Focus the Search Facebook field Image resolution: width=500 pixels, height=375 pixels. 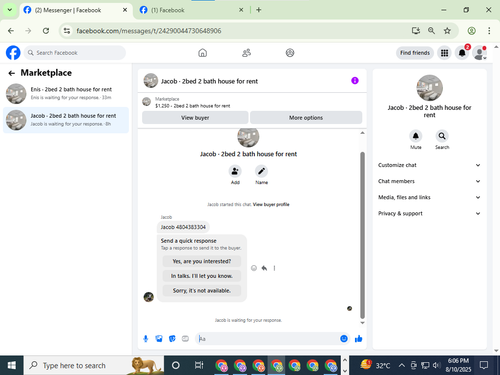tap(75, 53)
